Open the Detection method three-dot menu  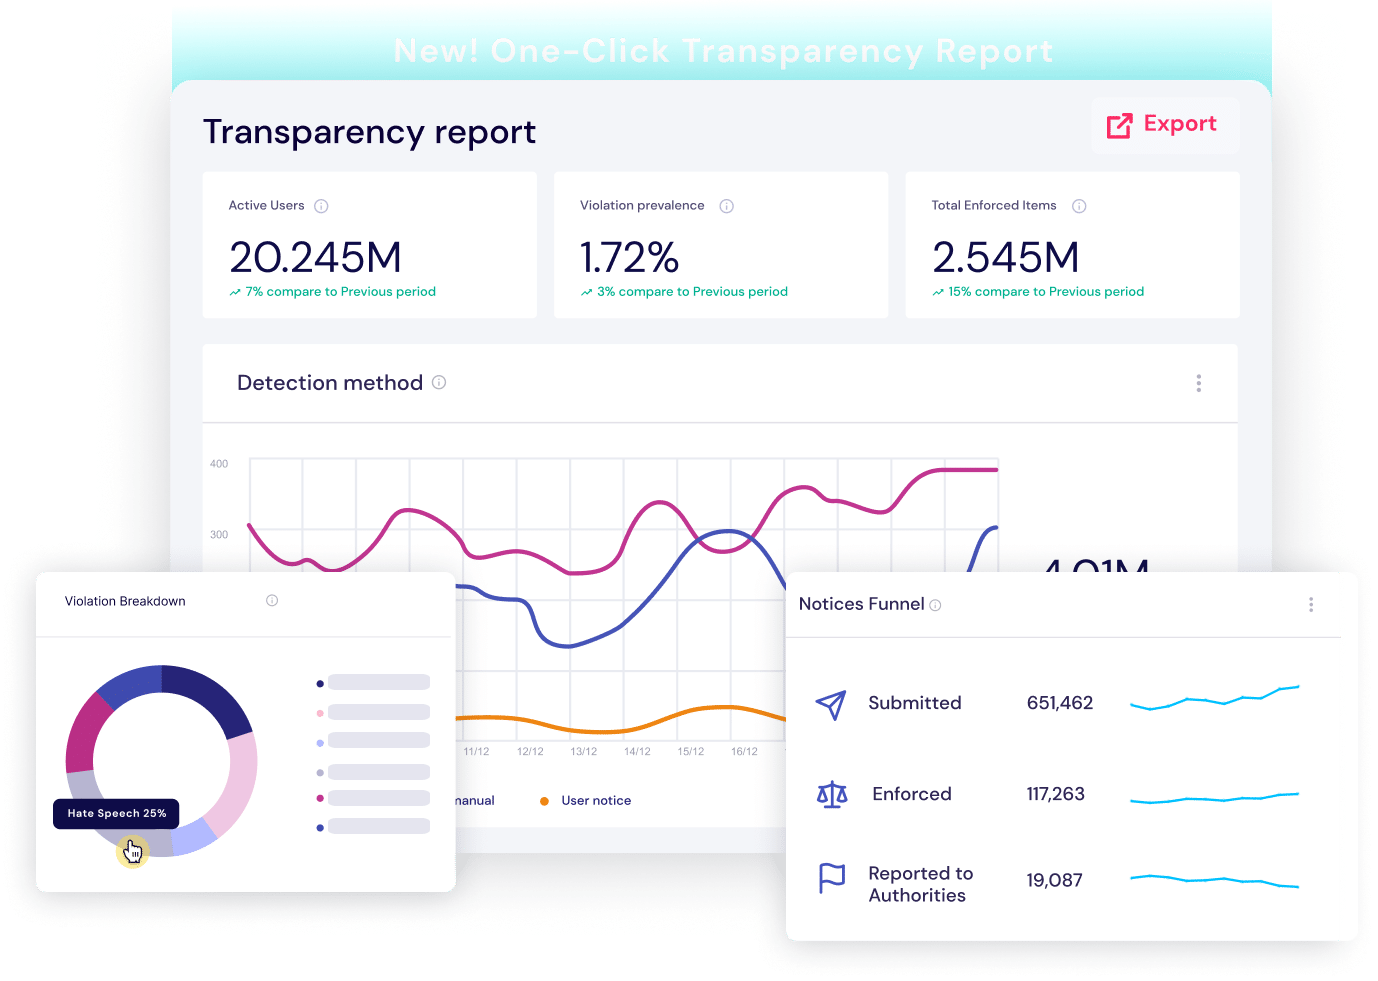(x=1198, y=383)
